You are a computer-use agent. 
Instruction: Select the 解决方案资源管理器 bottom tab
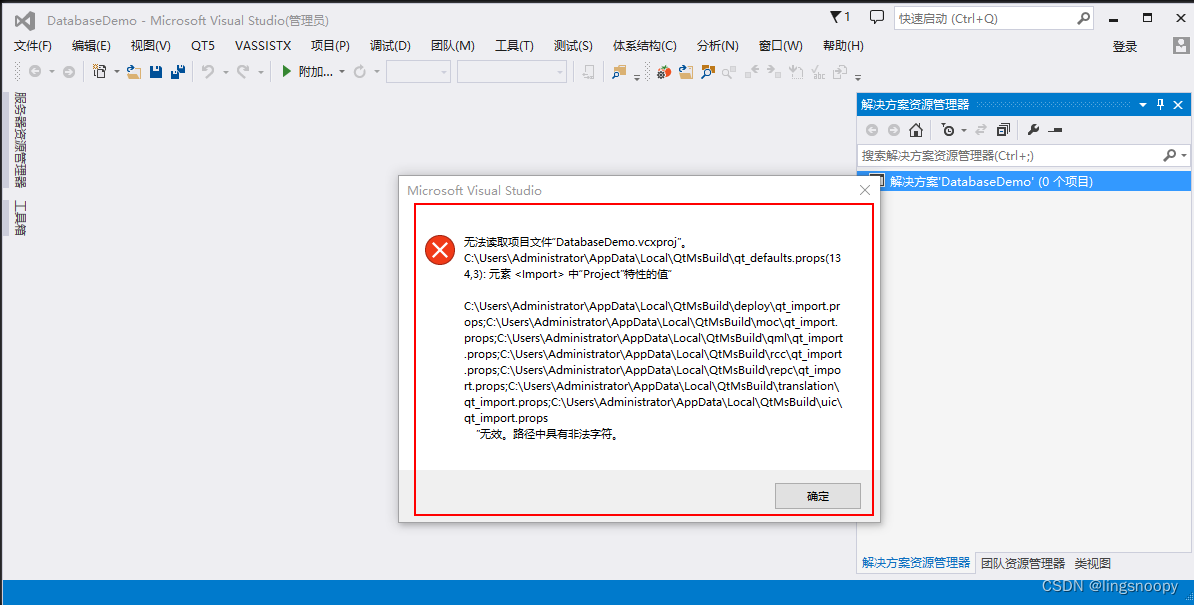coord(915,562)
